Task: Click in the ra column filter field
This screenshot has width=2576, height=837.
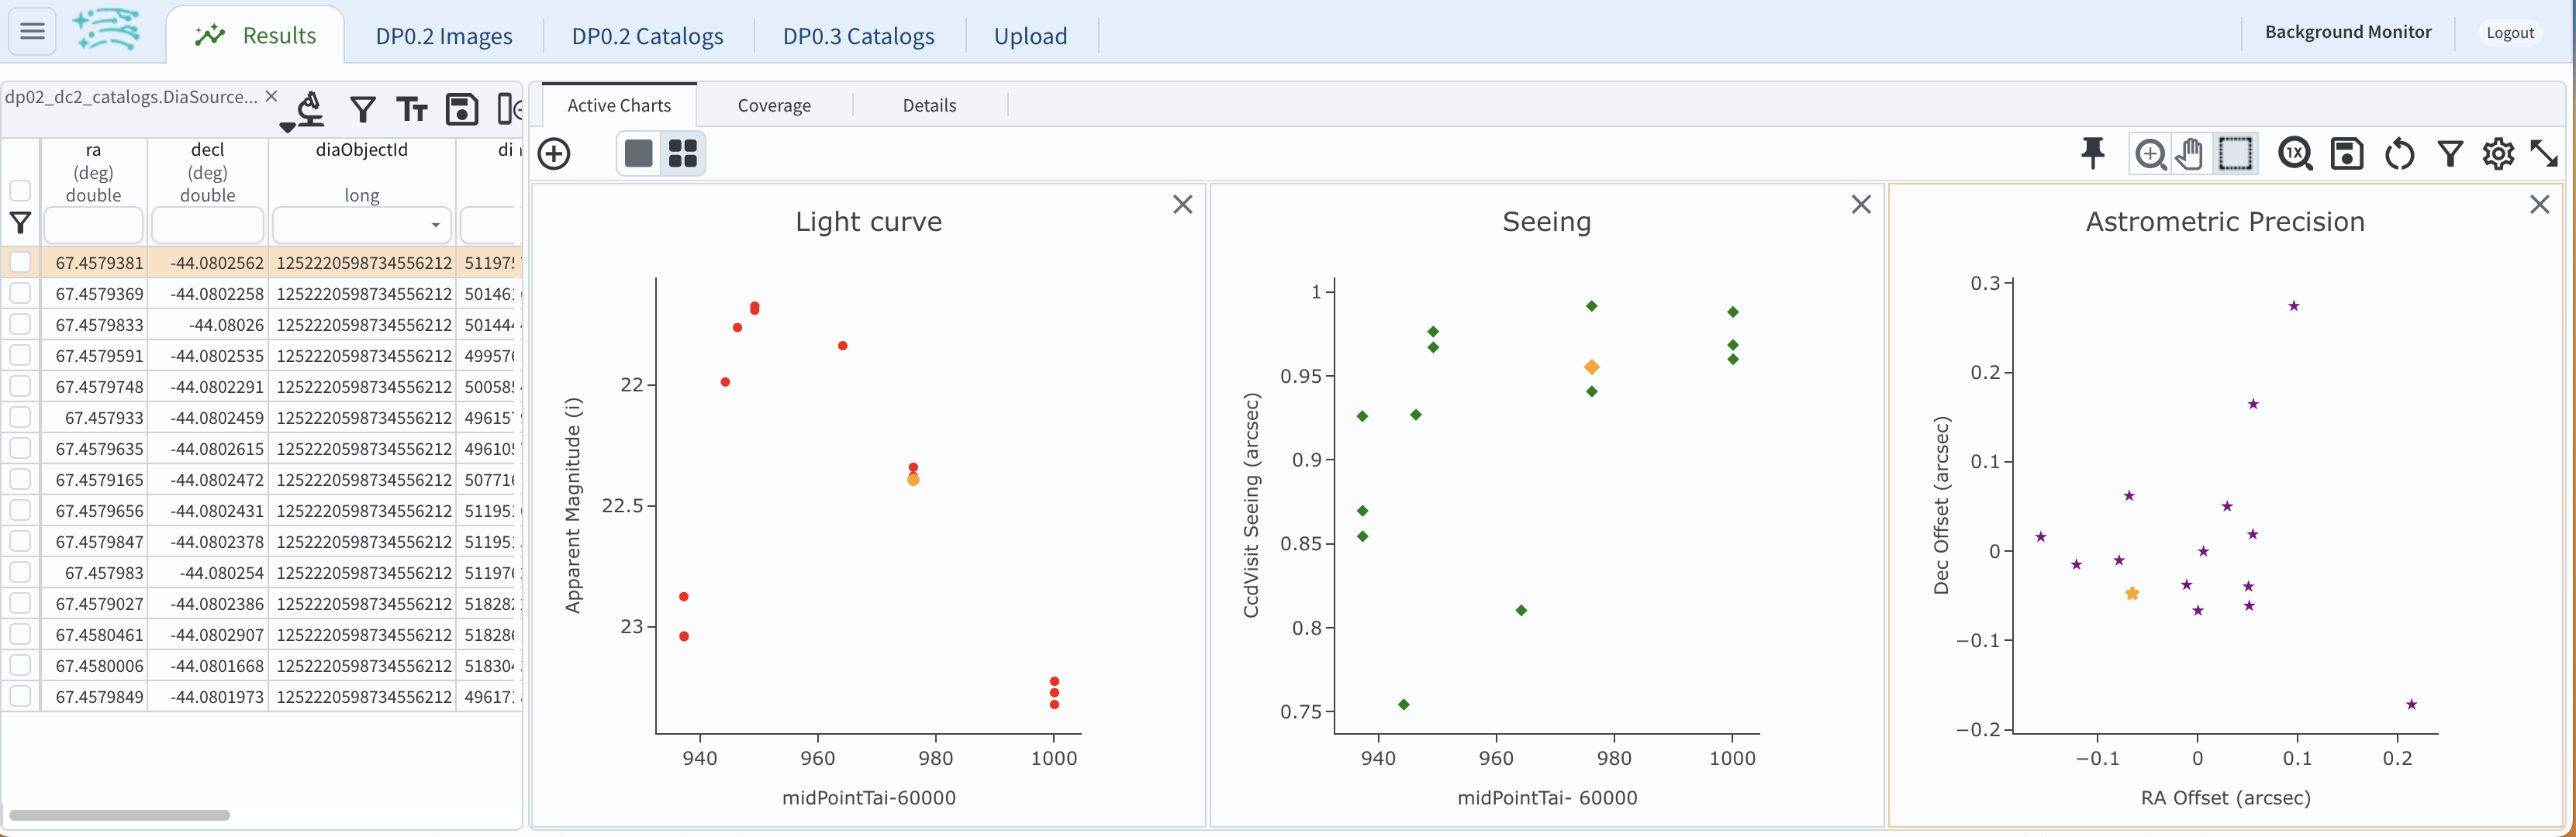Action: pos(93,225)
